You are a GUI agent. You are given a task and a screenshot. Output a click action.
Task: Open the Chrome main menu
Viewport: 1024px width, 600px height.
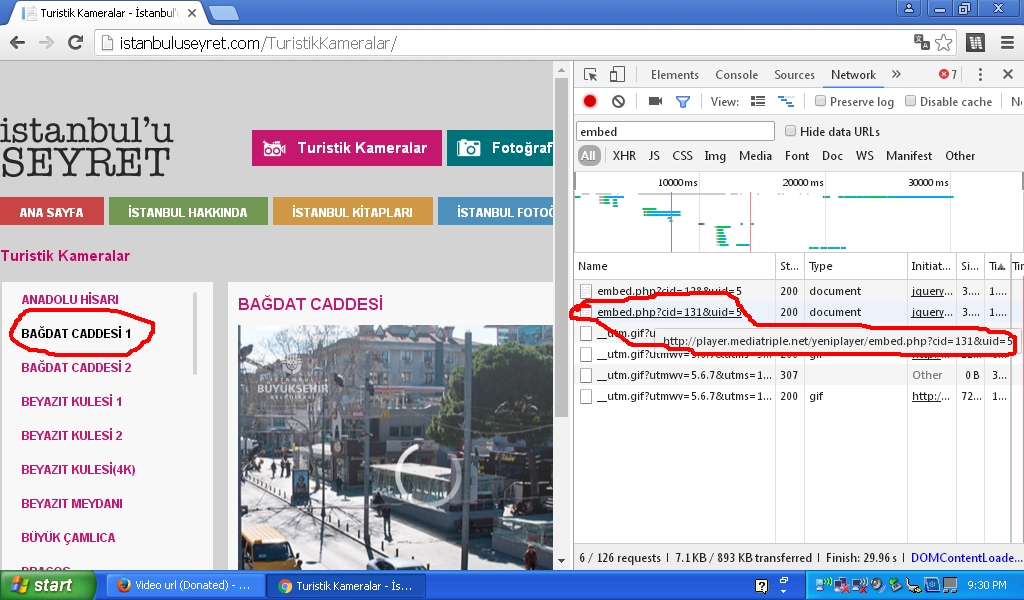[1008, 43]
